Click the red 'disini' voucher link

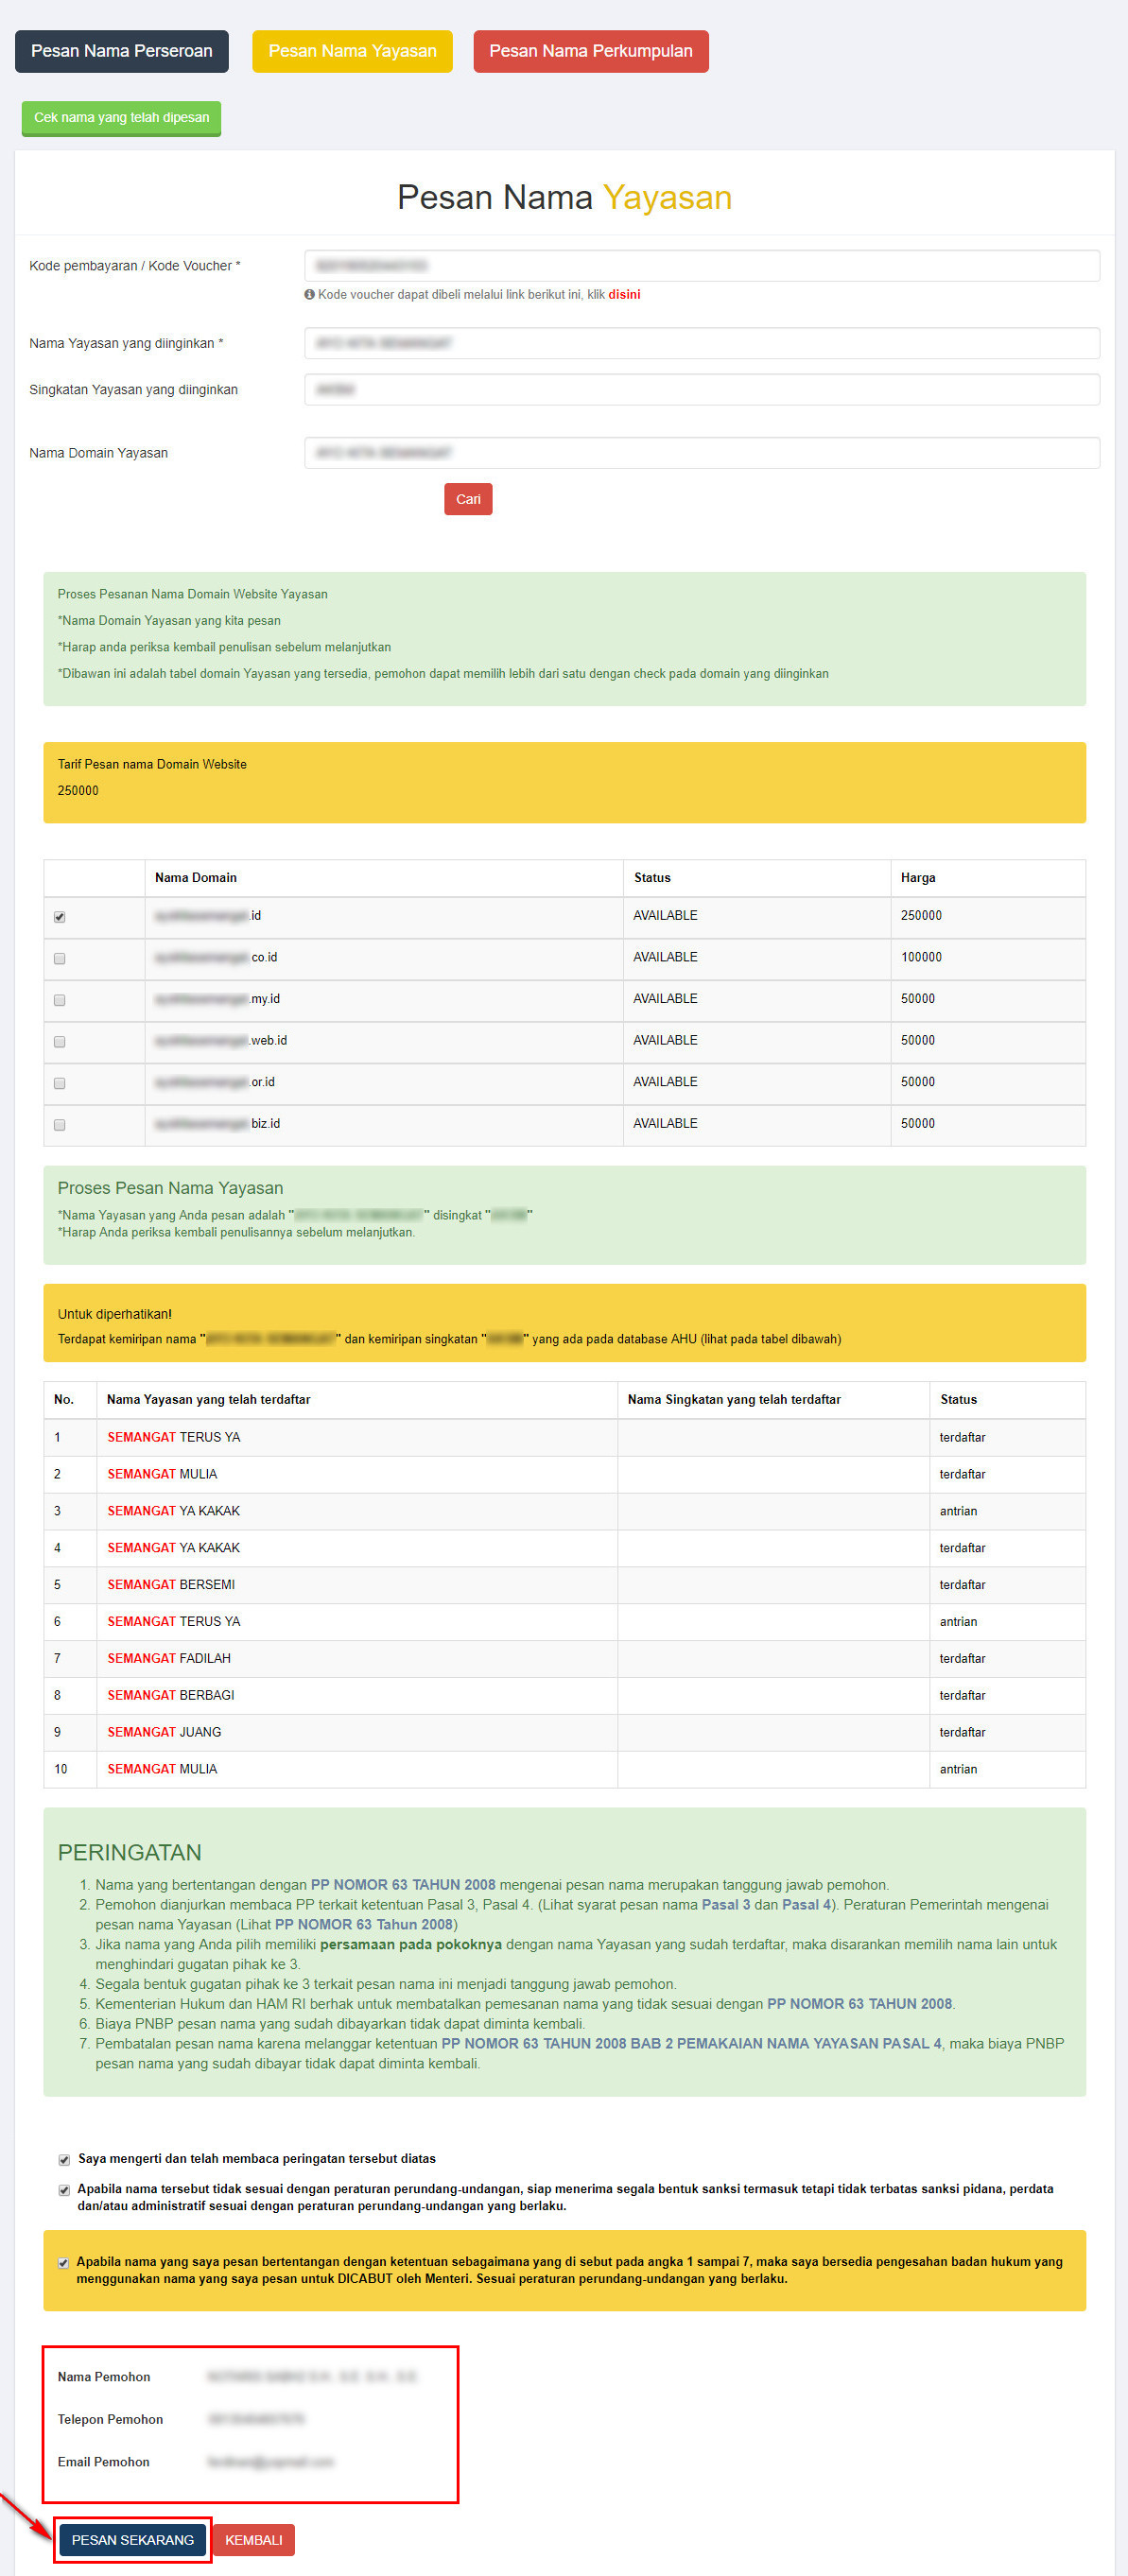click(624, 295)
